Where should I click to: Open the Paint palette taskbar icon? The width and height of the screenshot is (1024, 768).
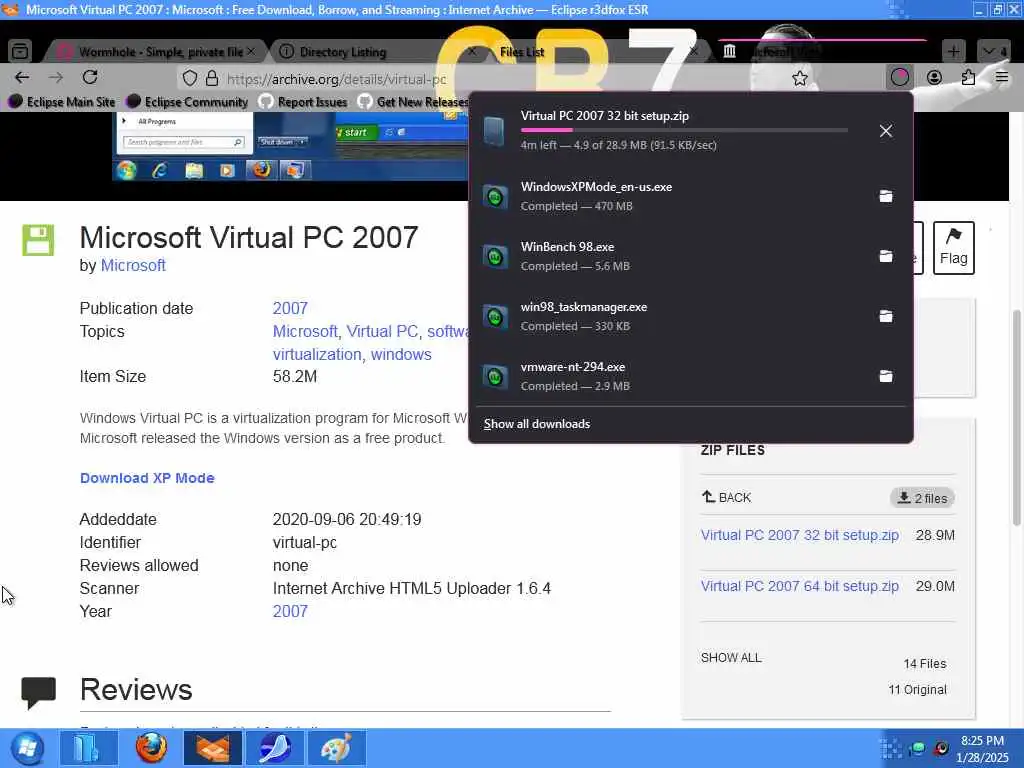tap(336, 748)
